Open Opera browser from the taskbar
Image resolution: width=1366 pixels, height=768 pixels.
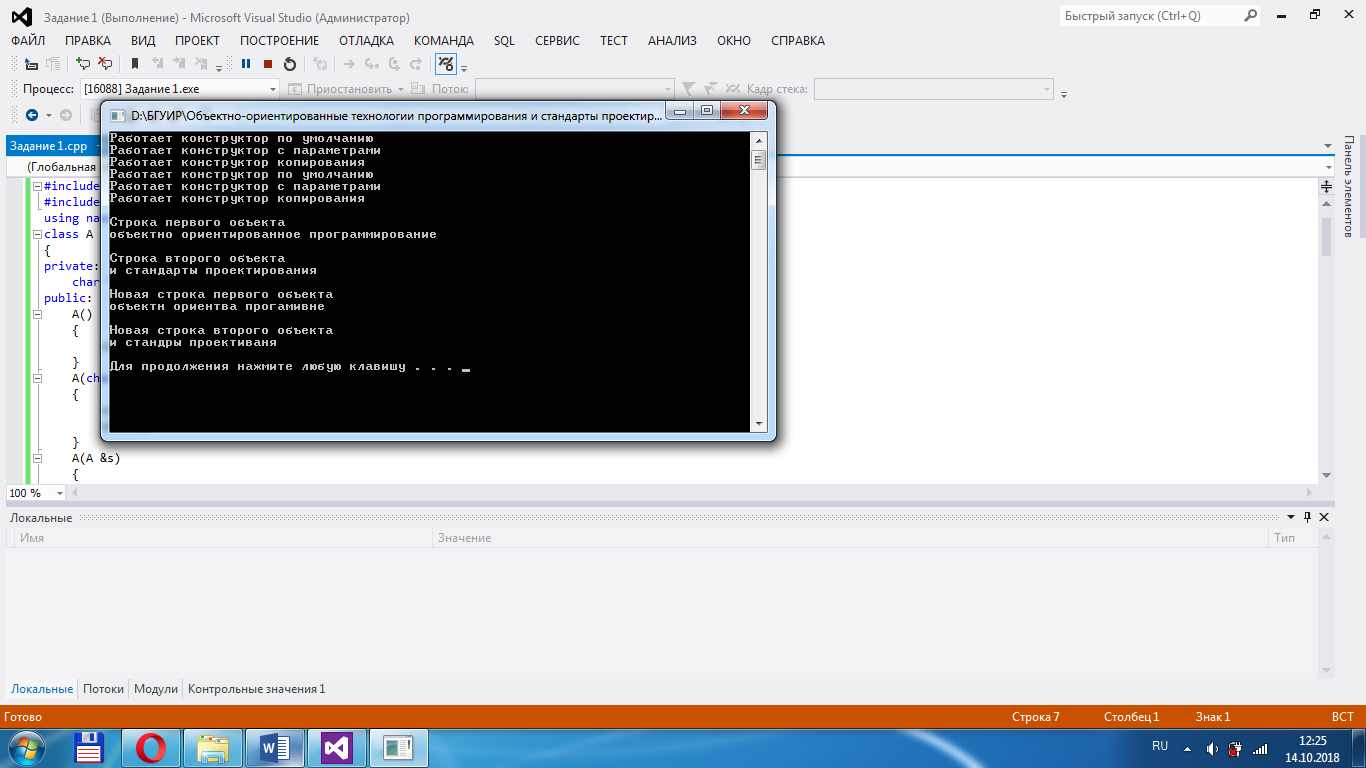click(151, 747)
